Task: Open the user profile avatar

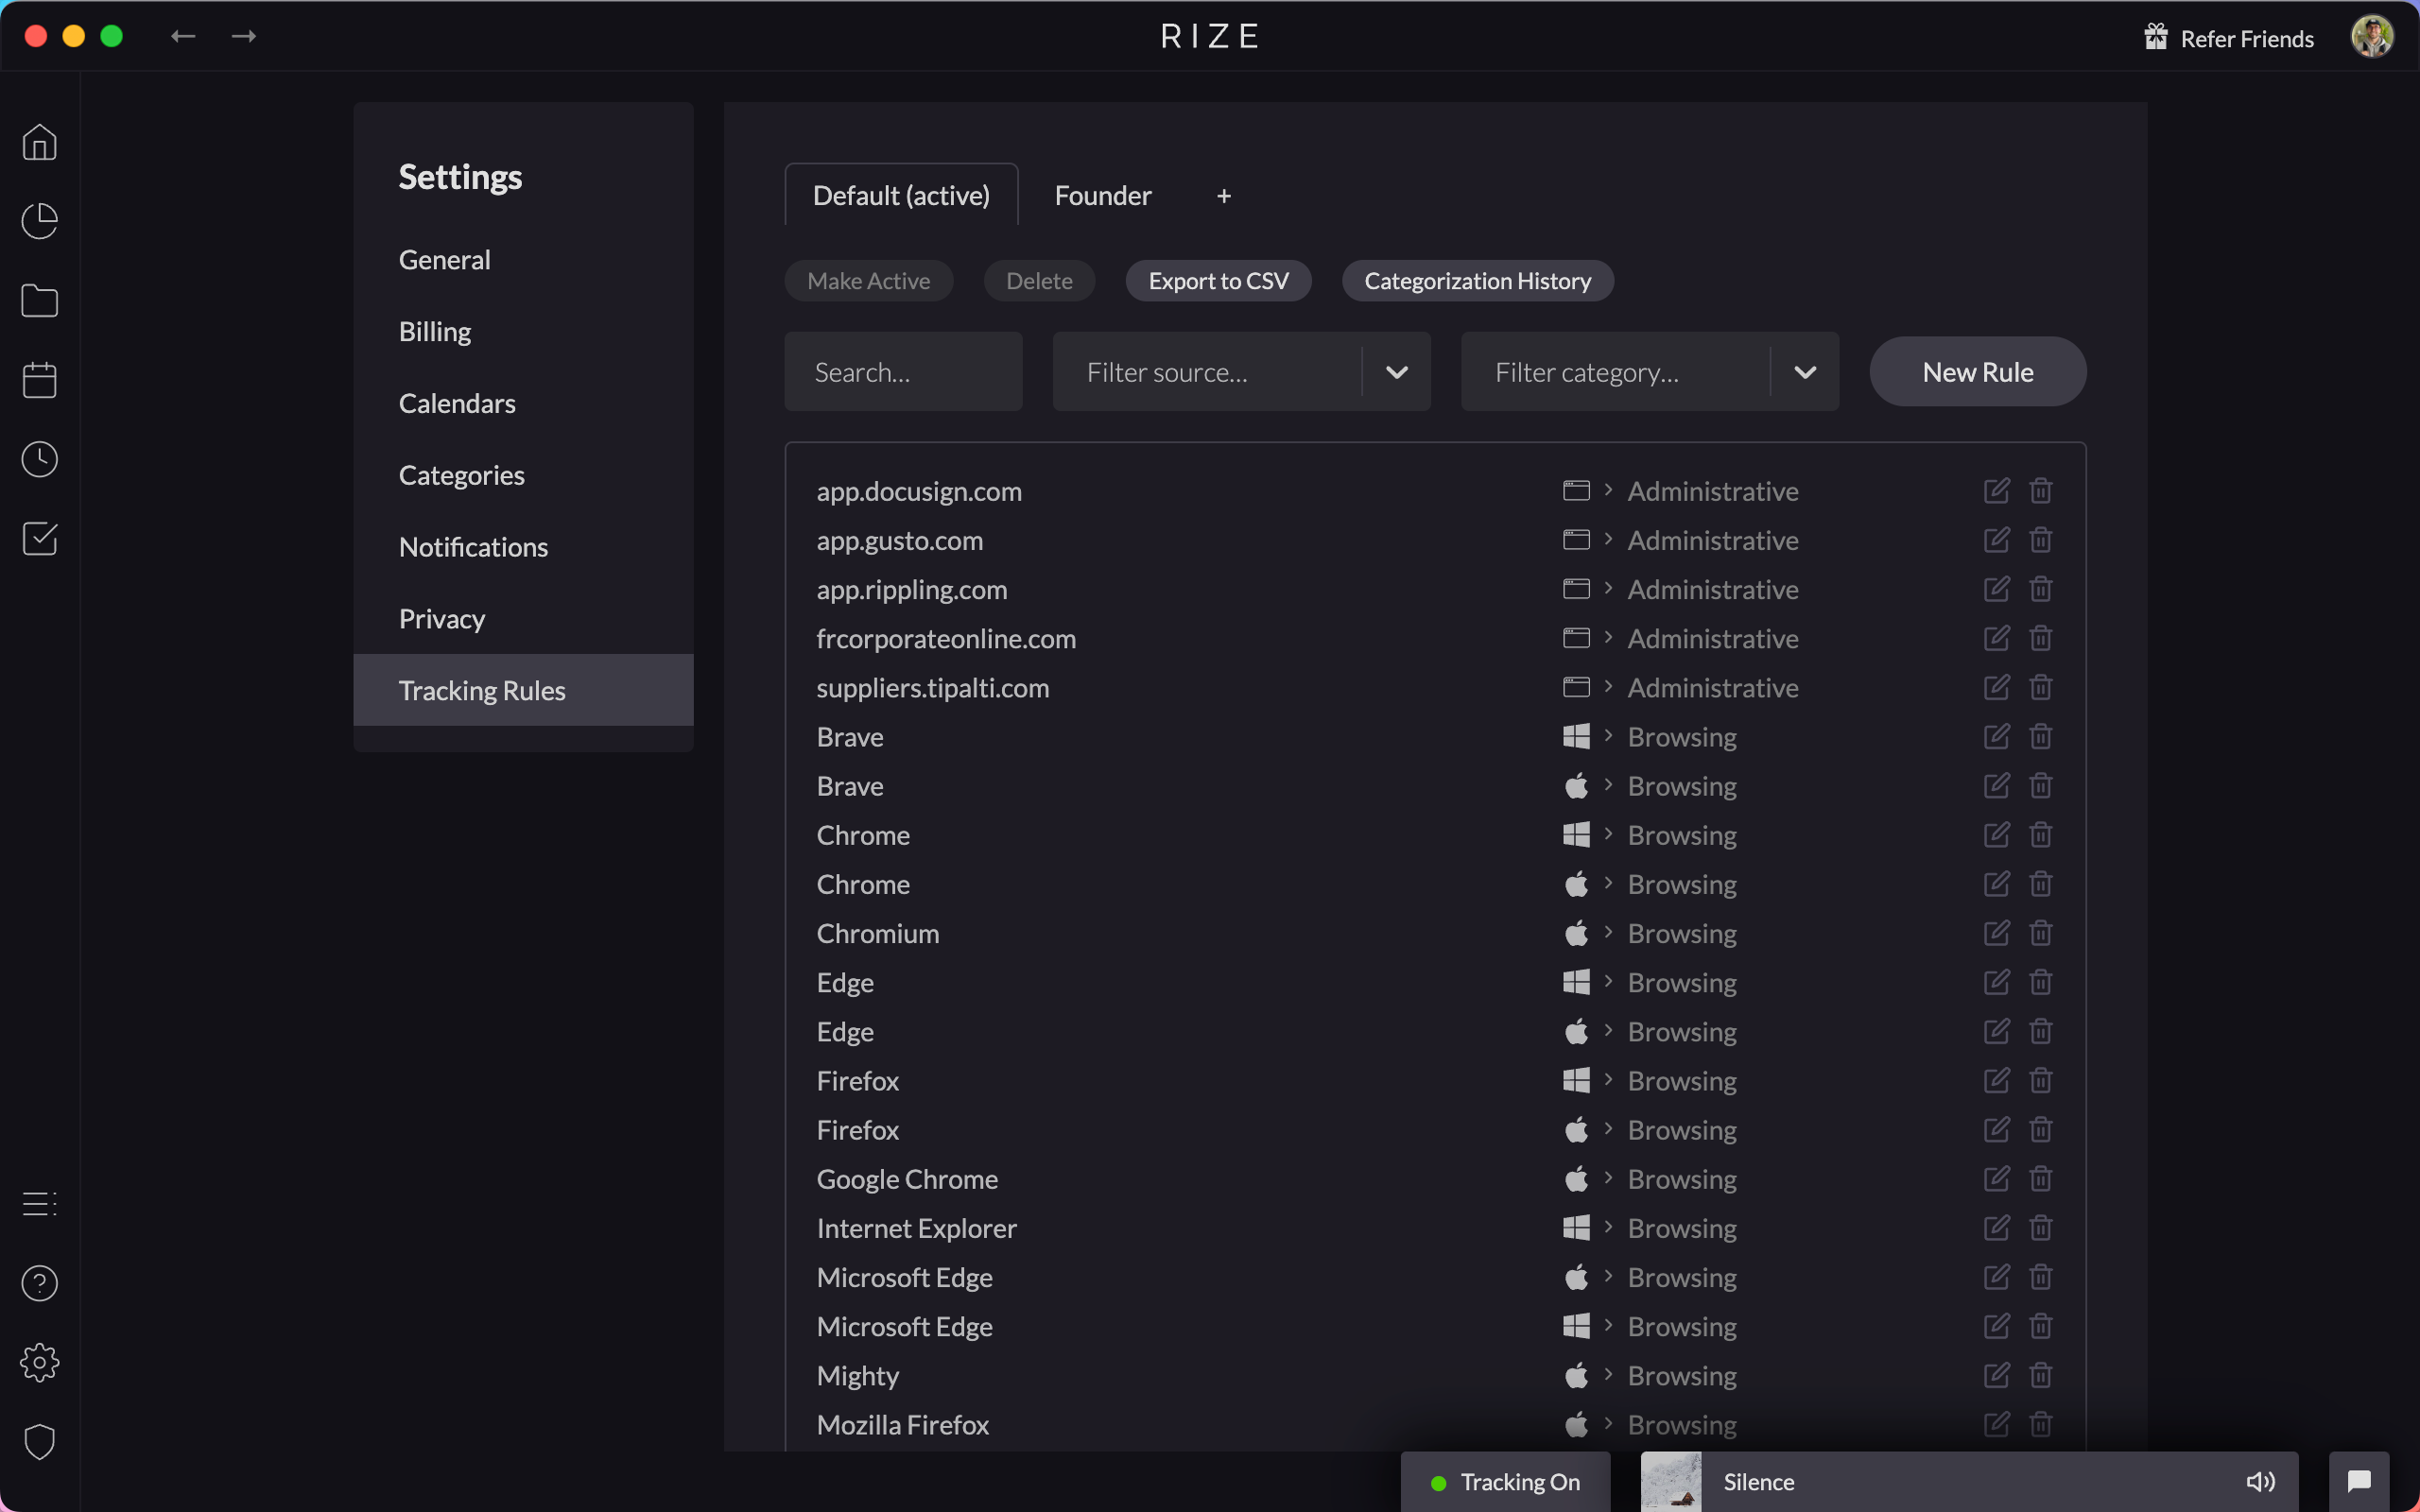Action: pyautogui.click(x=2372, y=37)
